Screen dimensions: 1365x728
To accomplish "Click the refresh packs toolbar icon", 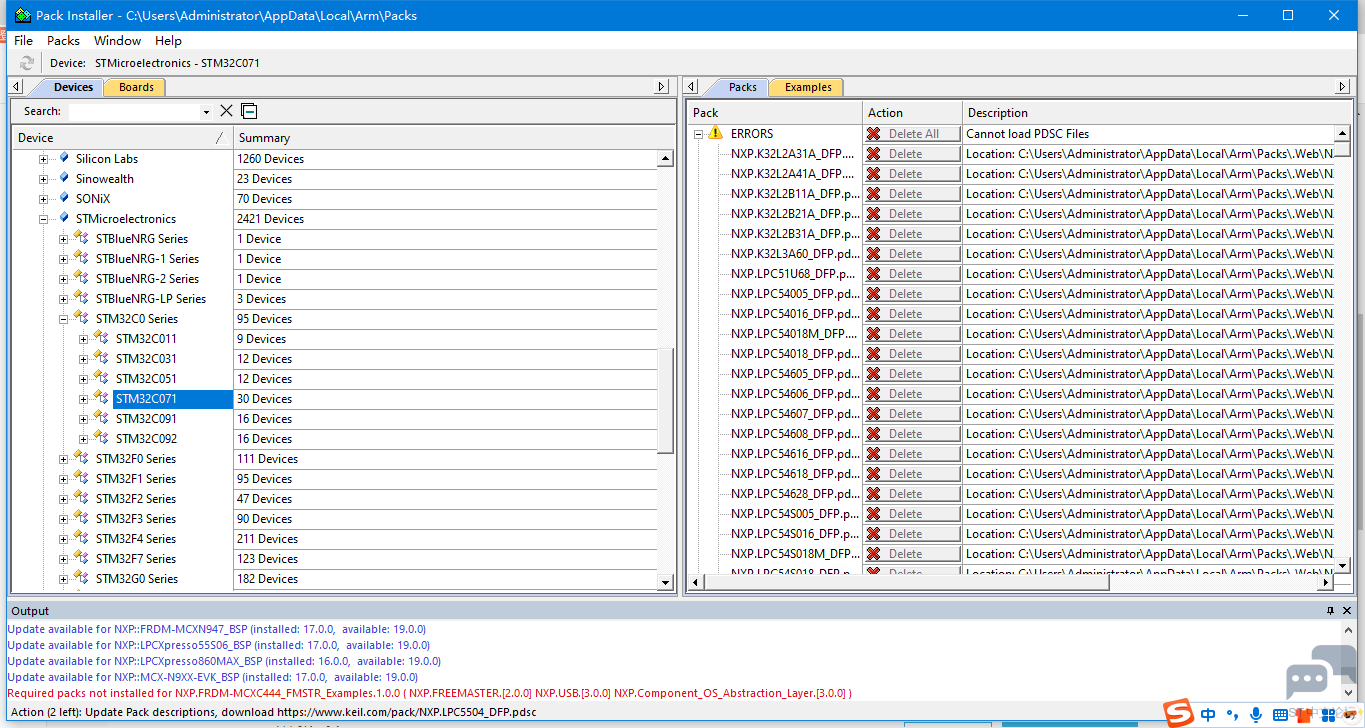I will point(27,63).
